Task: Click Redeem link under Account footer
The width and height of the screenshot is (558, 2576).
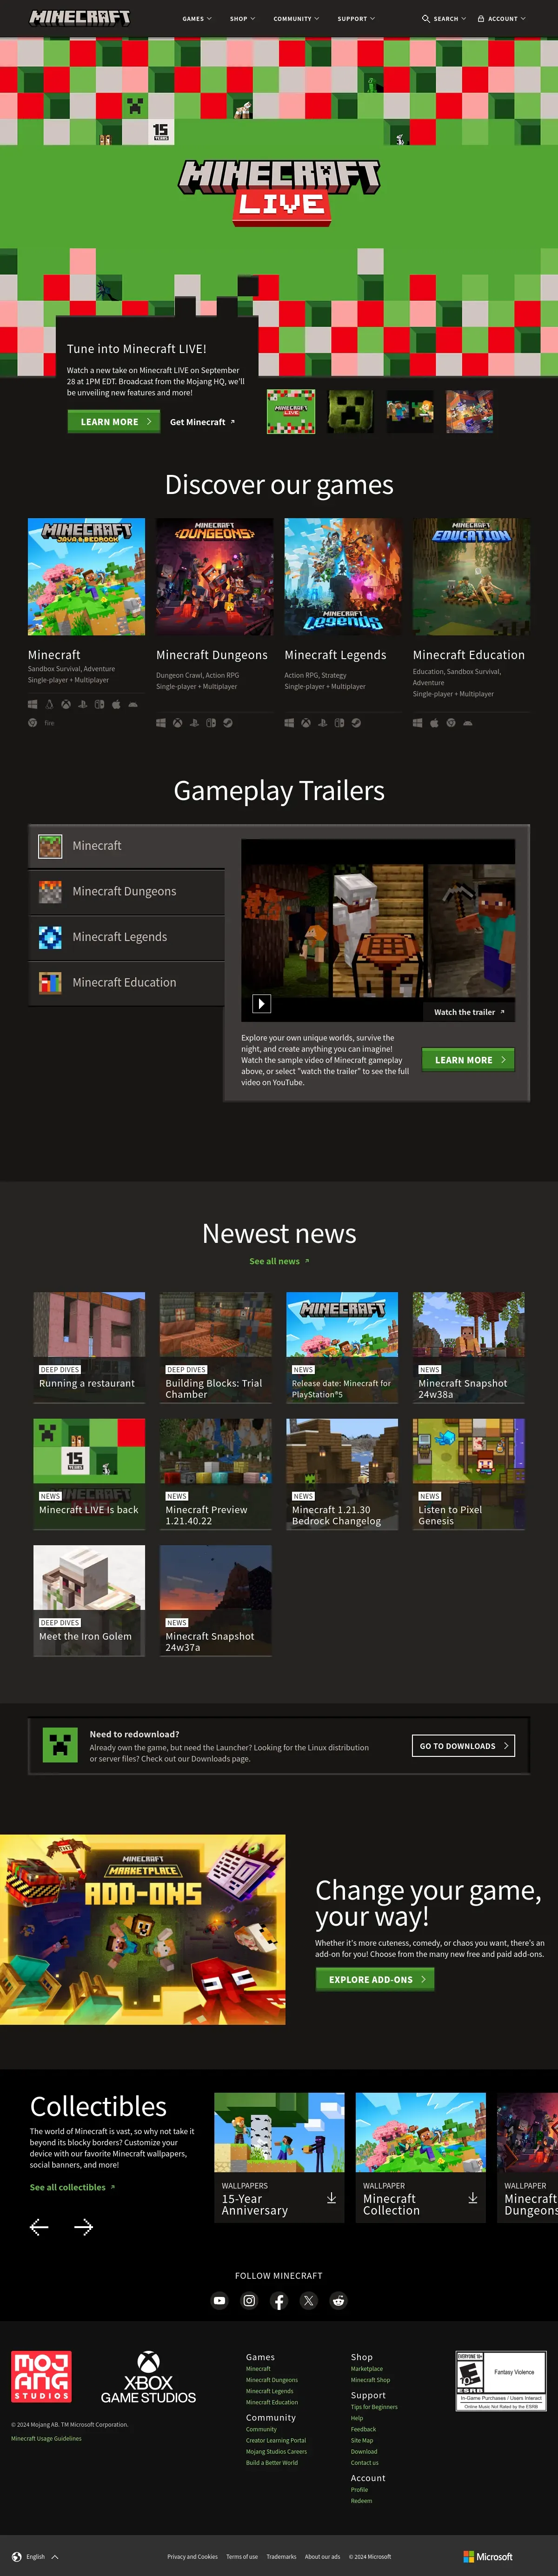Action: [361, 2501]
